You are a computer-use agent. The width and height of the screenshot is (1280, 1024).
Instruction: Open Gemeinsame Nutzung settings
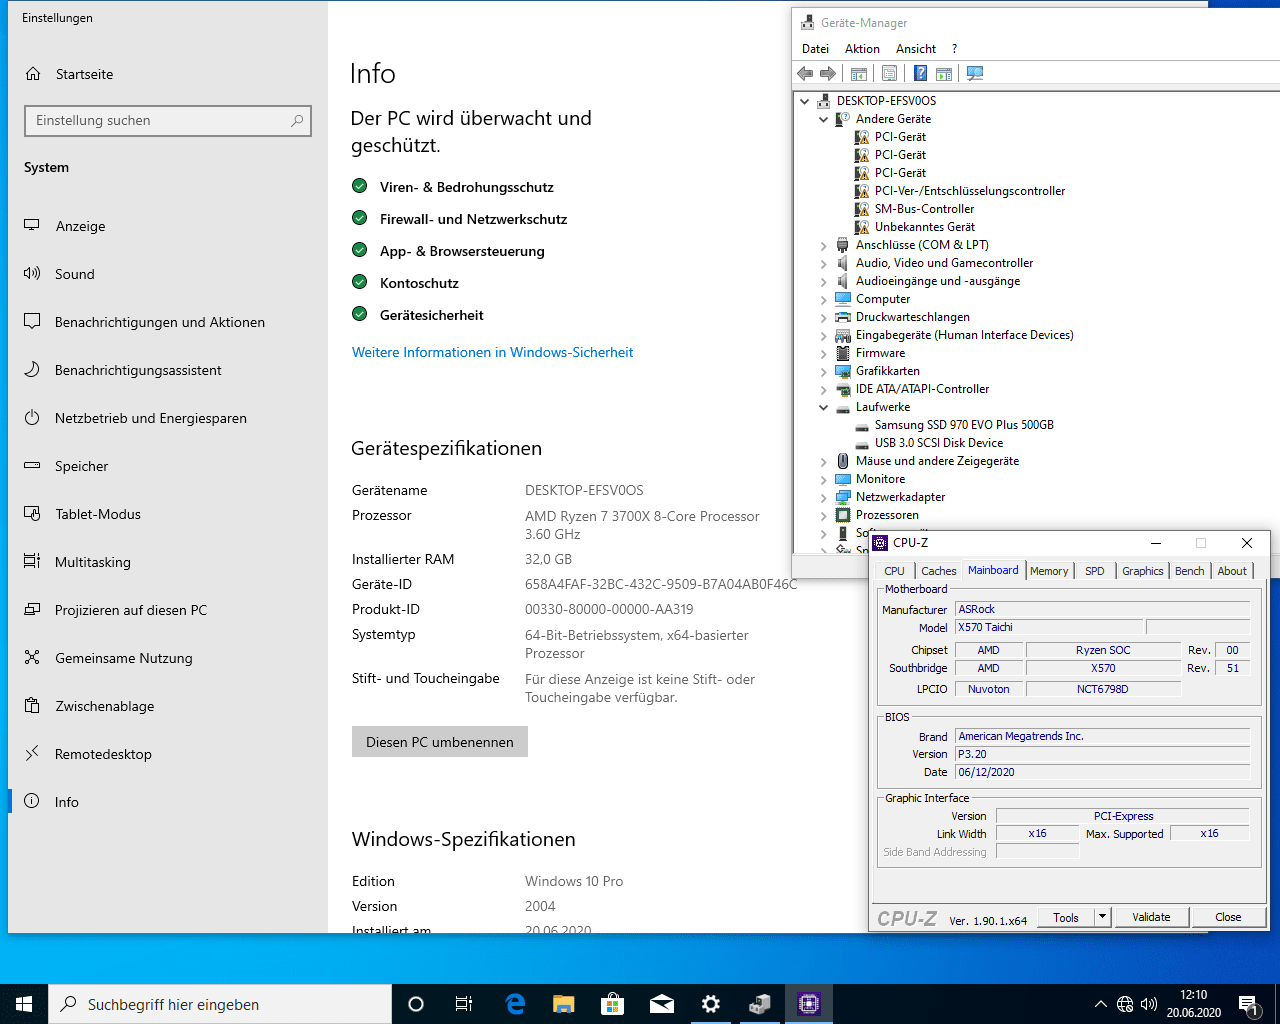pos(168,658)
